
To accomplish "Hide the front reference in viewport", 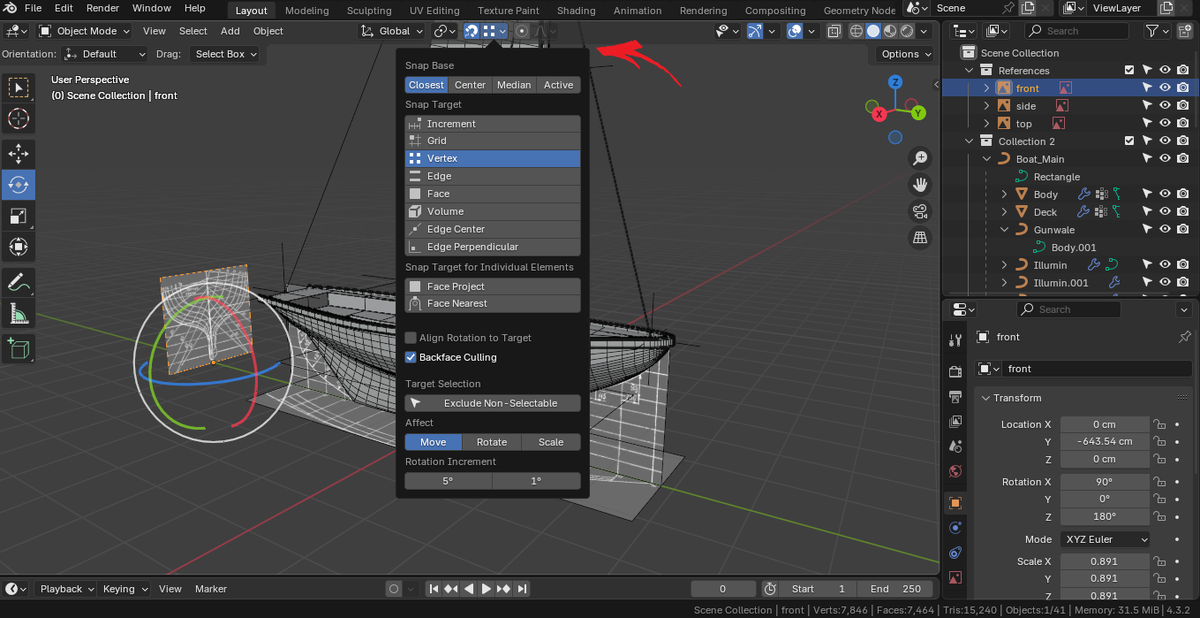I will click(x=1165, y=88).
